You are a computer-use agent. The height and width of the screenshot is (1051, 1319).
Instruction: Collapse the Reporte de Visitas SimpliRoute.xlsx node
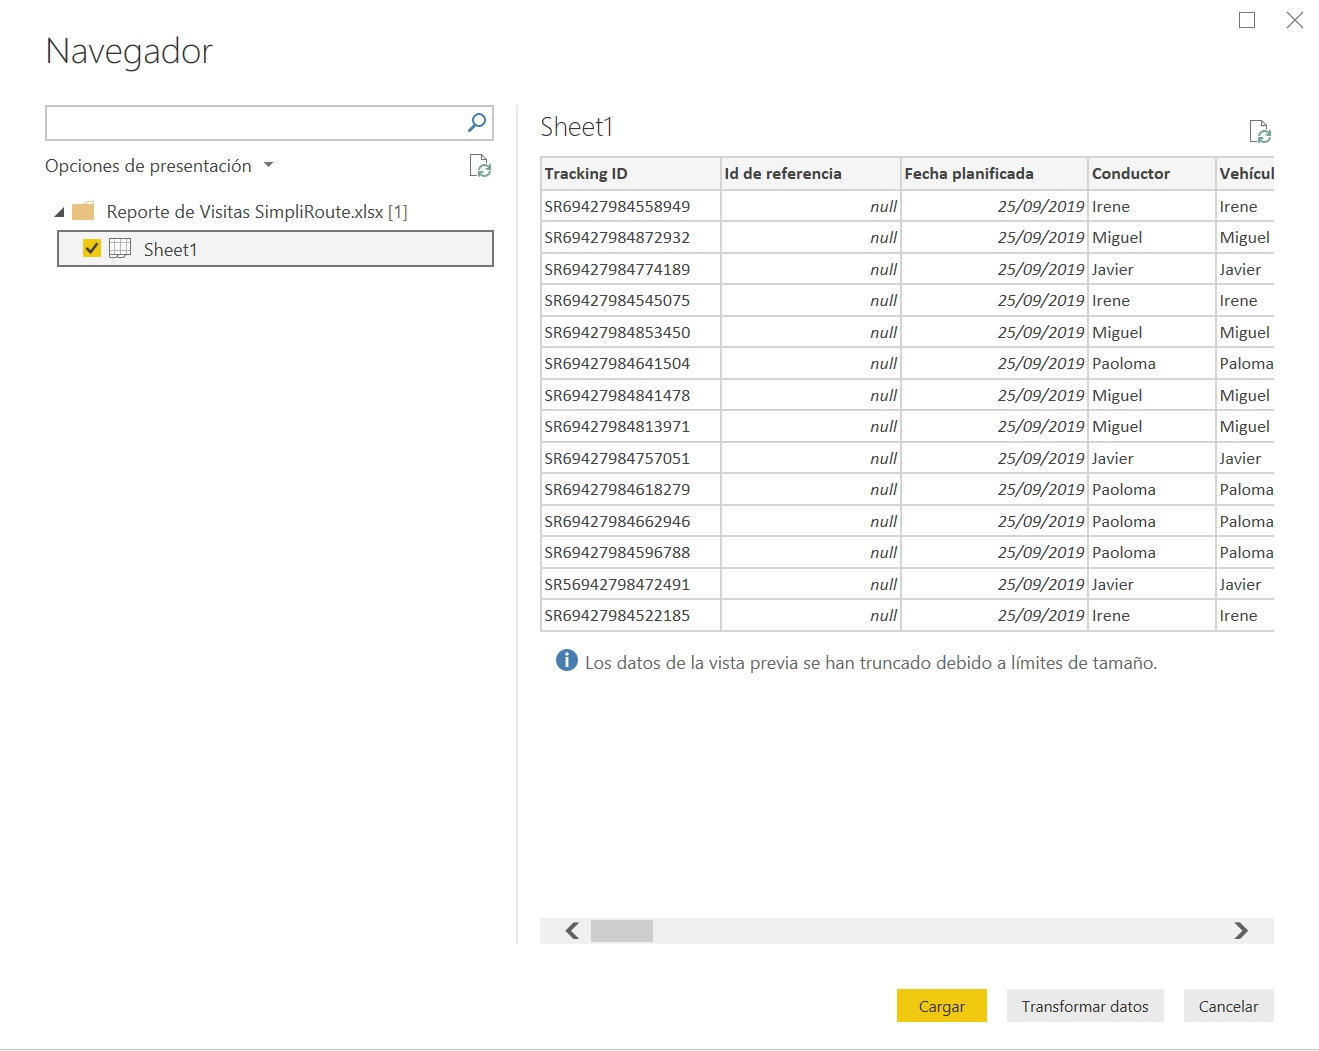(59, 212)
